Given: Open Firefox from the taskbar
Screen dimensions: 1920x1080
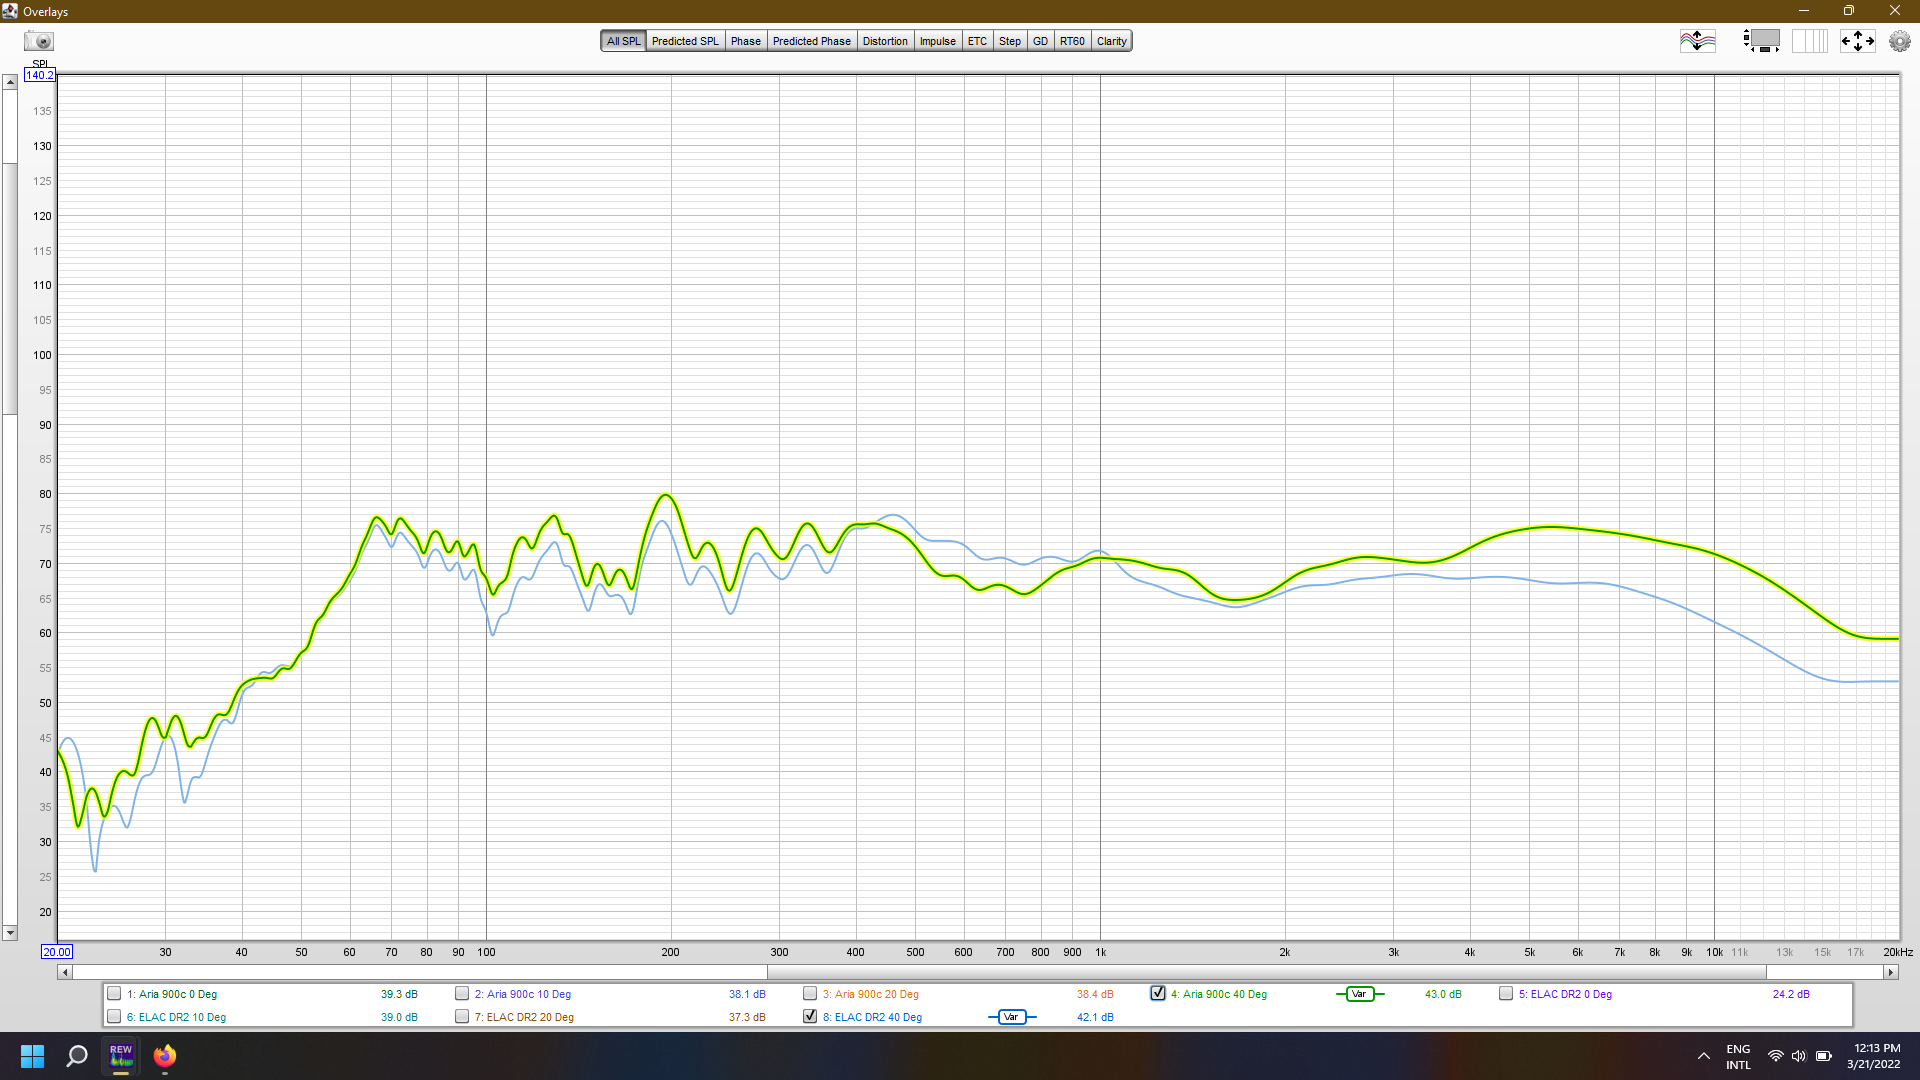Looking at the screenshot, I should 165,1056.
